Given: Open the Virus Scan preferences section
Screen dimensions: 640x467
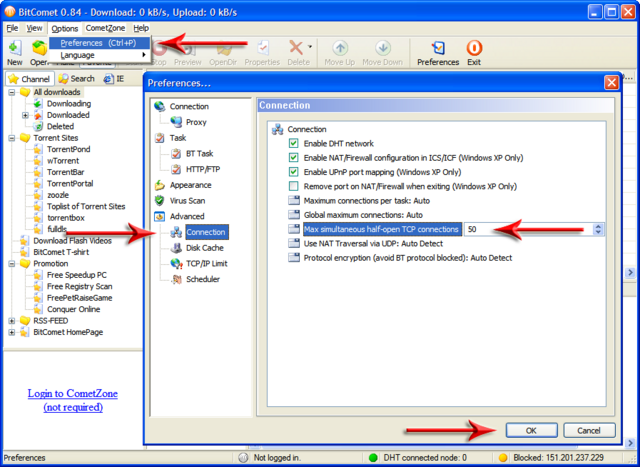Looking at the screenshot, I should (187, 201).
